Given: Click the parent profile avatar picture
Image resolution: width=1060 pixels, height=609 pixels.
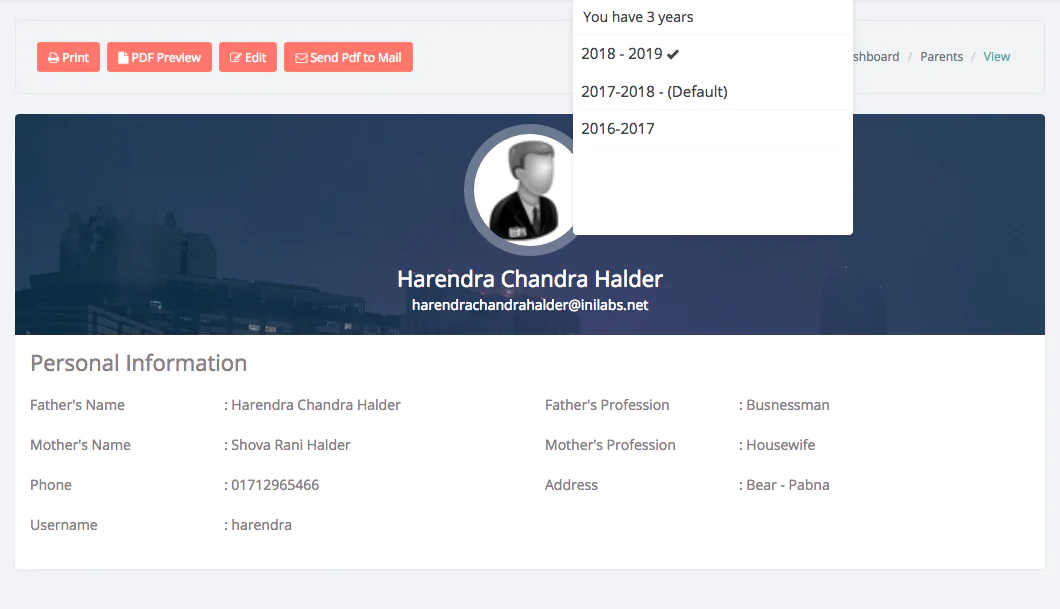Looking at the screenshot, I should click(524, 190).
